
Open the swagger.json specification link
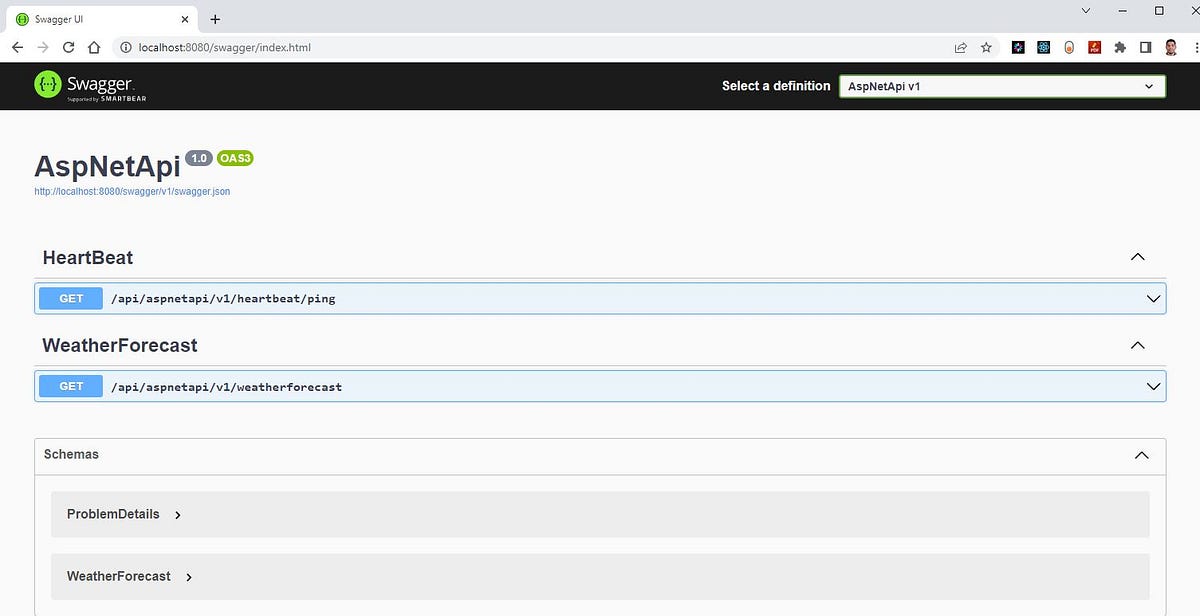coord(131,191)
